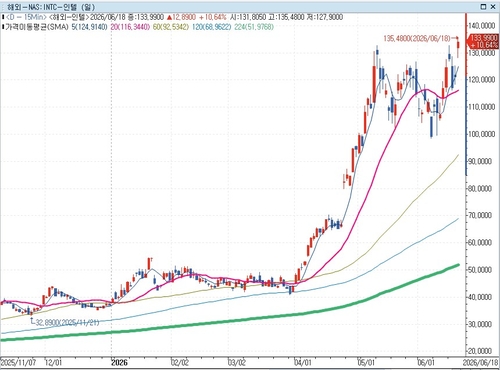Click the change value ▲12,8900
Image resolution: width=500 pixels, height=370 pixels.
(181, 17)
